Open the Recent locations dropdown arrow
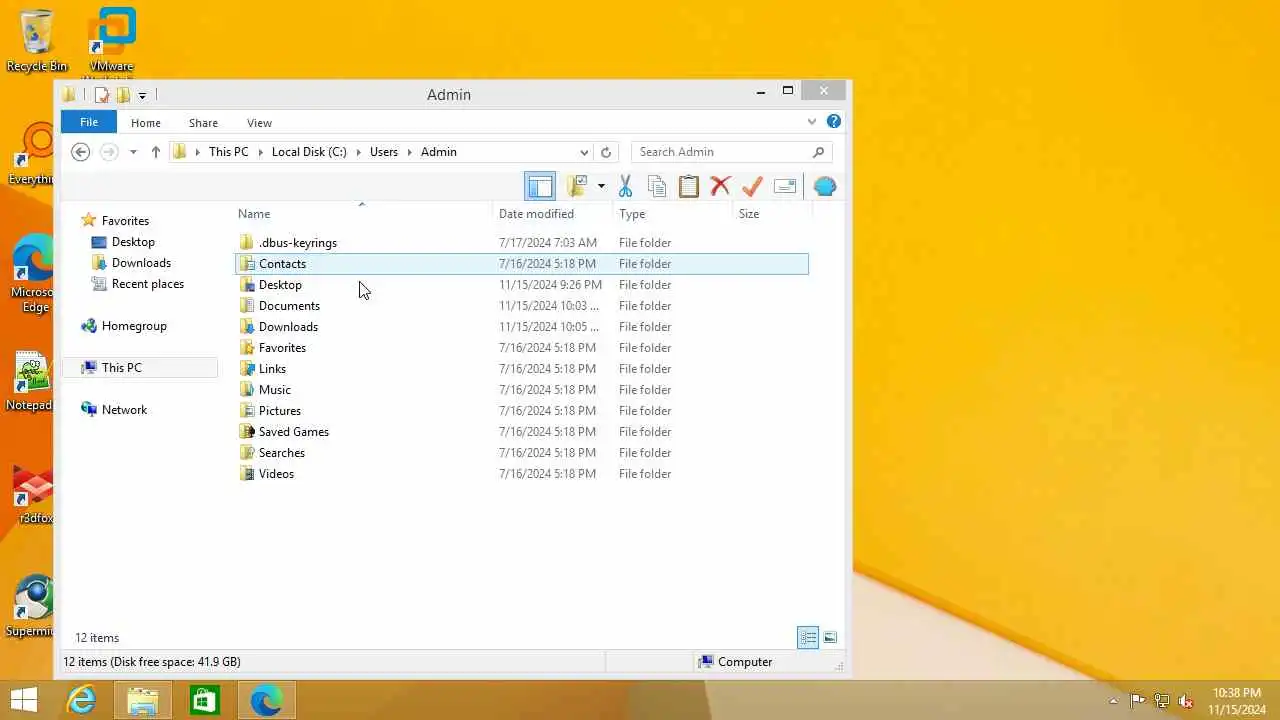 [x=133, y=152]
